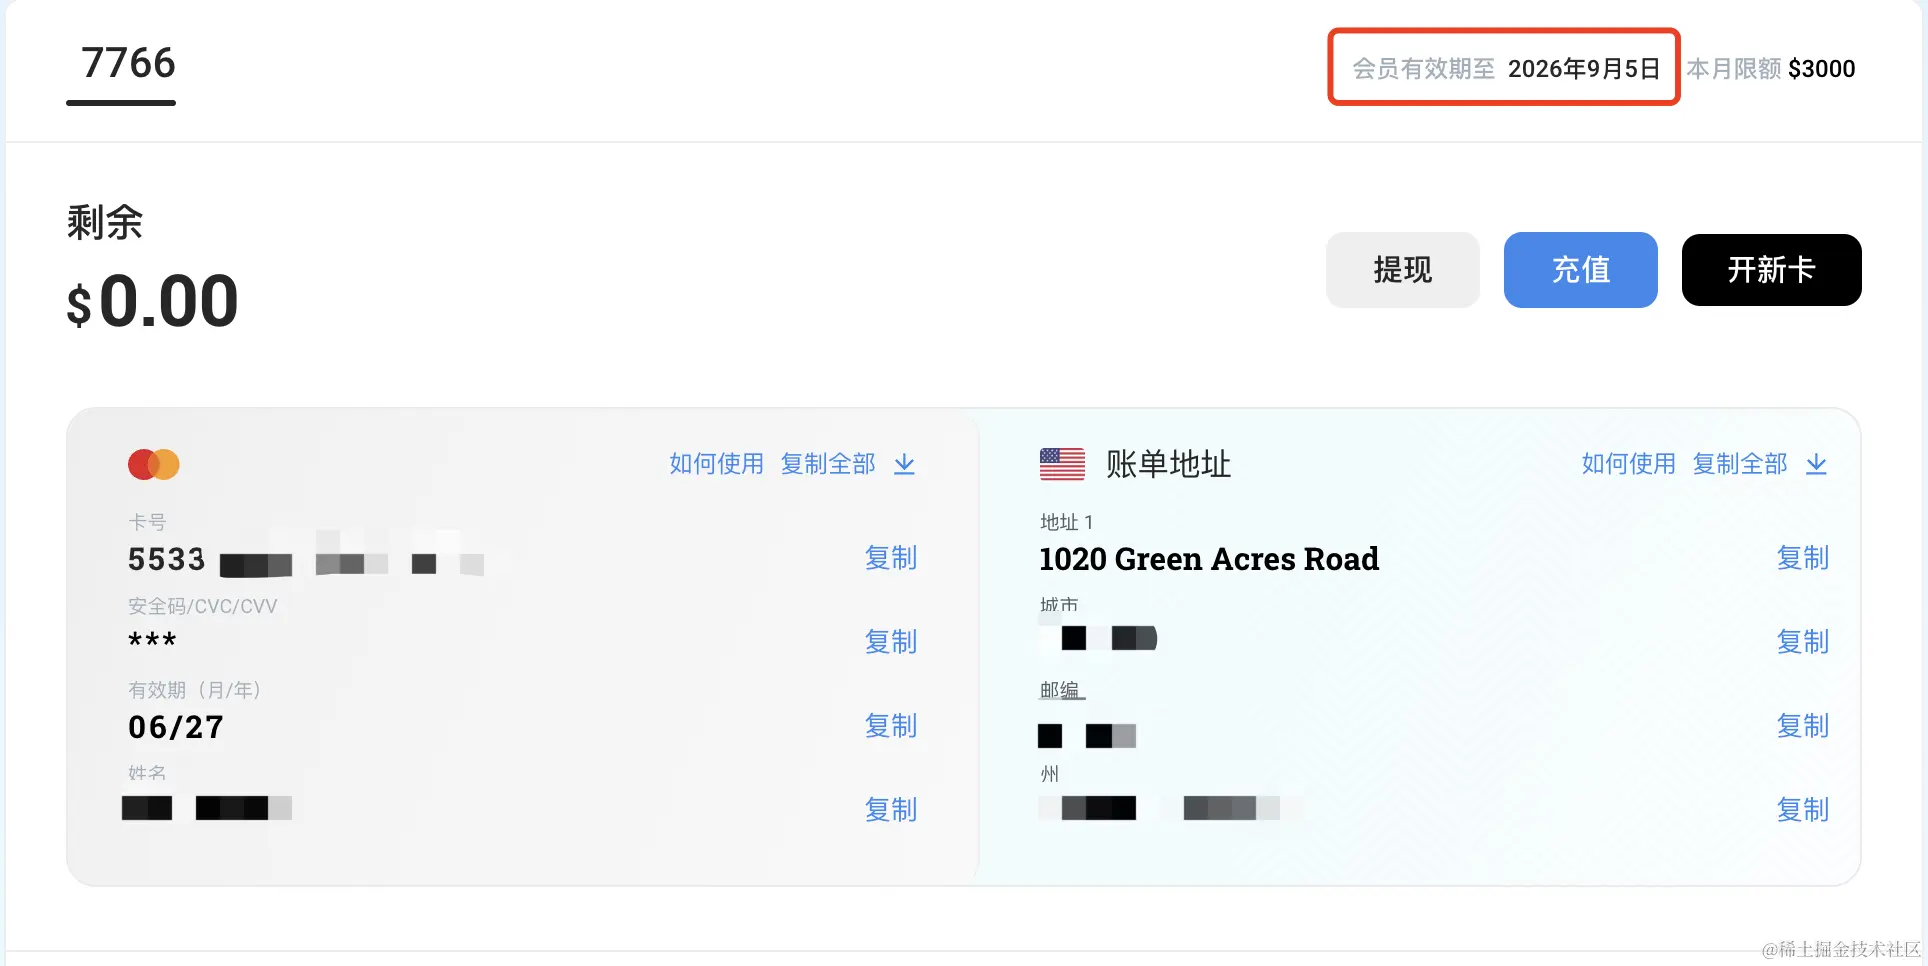This screenshot has width=1928, height=966.
Task: Click the download arrow icon in card panel
Action: pyautogui.click(x=904, y=464)
